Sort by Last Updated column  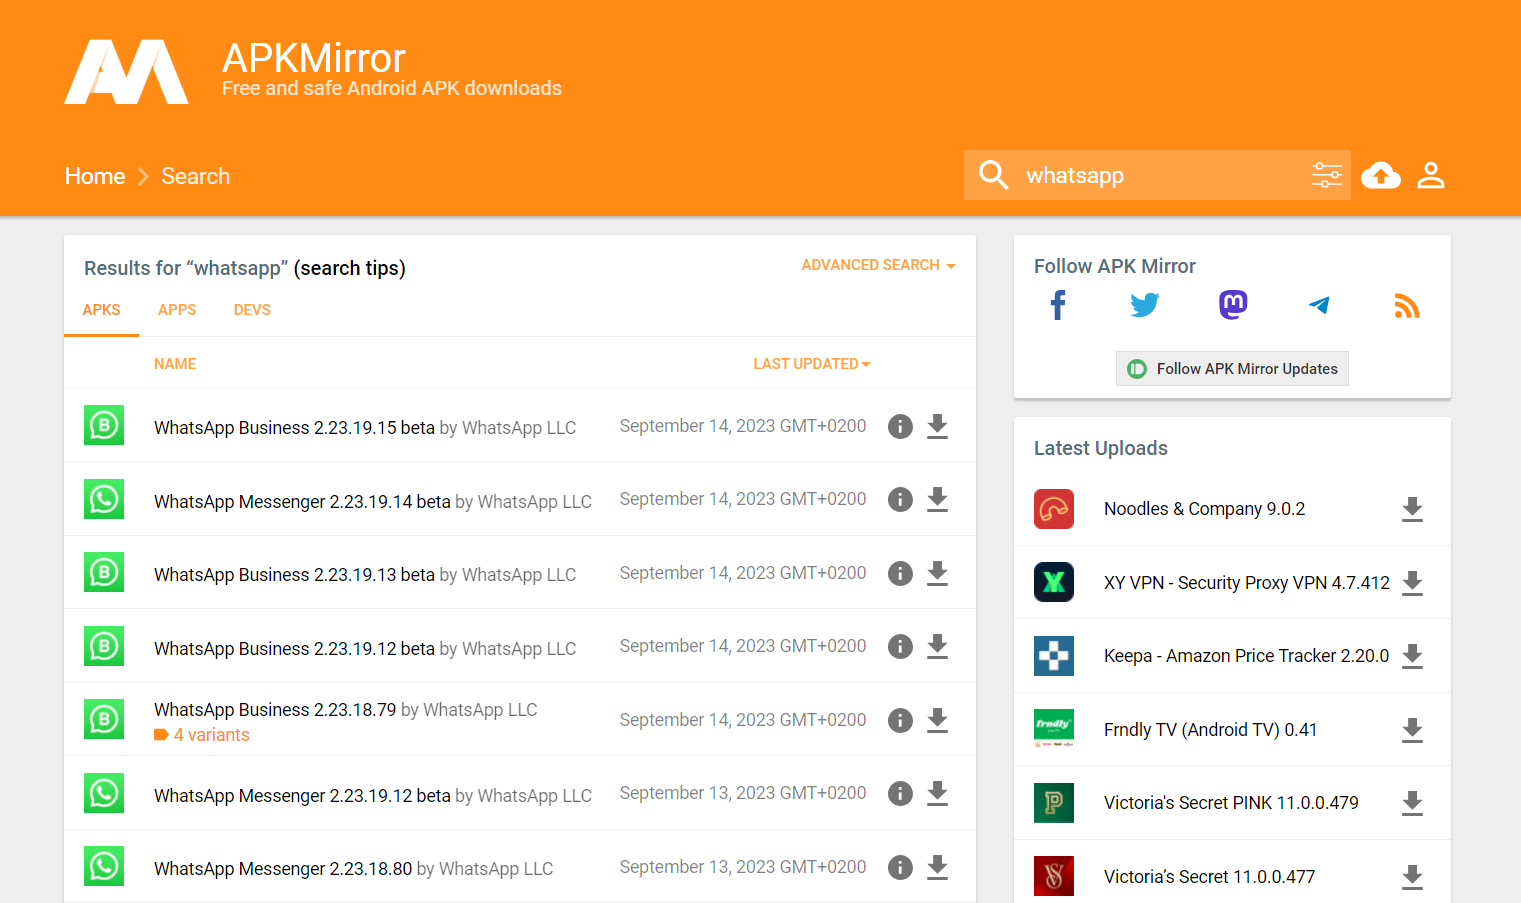click(812, 364)
